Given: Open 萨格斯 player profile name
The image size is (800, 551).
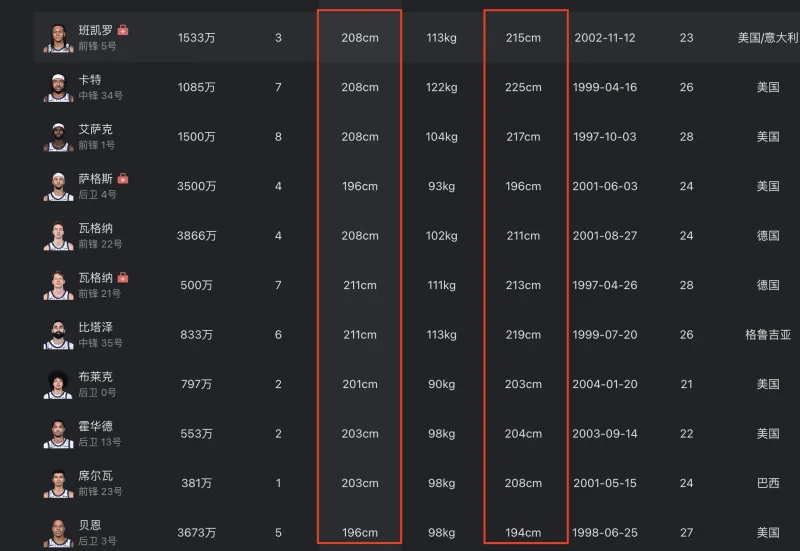Looking at the screenshot, I should [x=96, y=179].
